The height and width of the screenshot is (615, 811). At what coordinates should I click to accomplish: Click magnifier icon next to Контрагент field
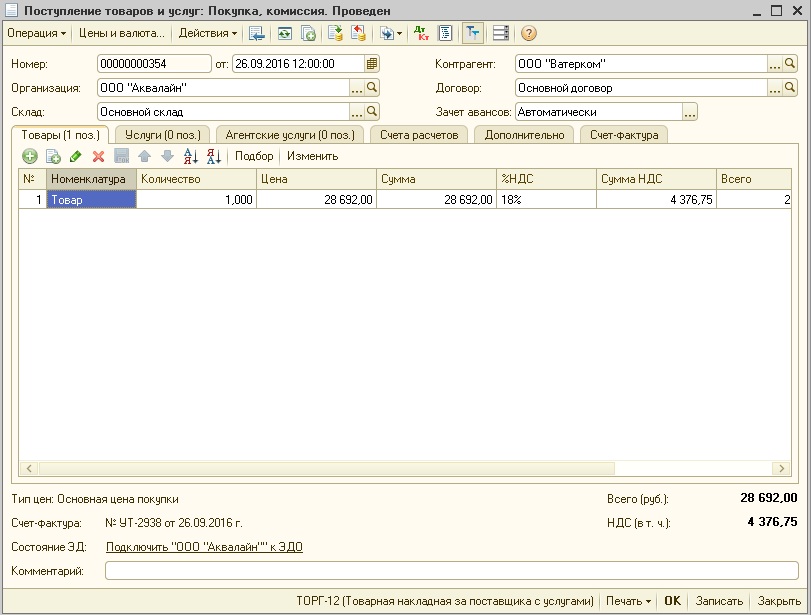791,64
